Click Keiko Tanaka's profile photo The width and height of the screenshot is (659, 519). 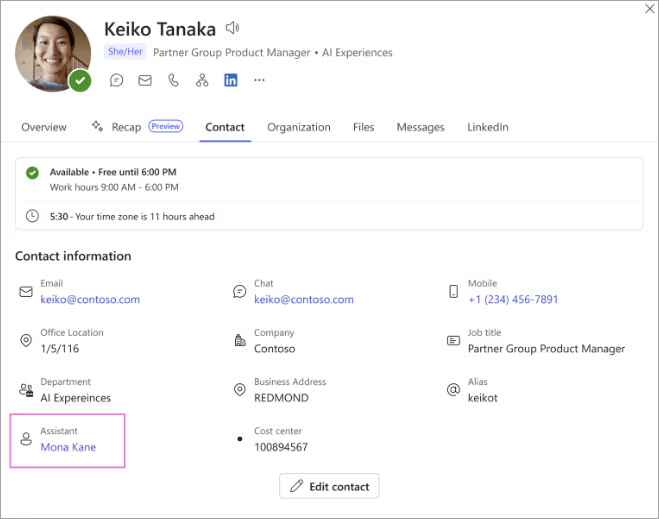tap(53, 53)
